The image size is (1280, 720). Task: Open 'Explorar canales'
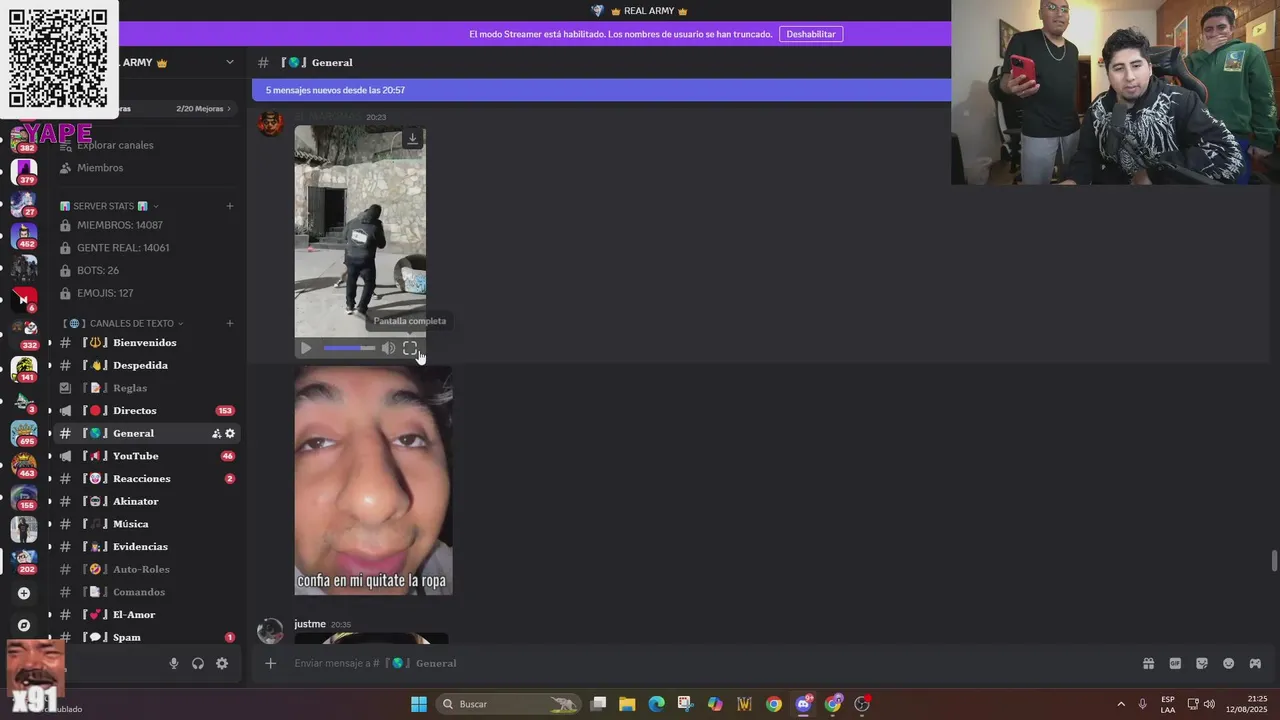point(115,145)
